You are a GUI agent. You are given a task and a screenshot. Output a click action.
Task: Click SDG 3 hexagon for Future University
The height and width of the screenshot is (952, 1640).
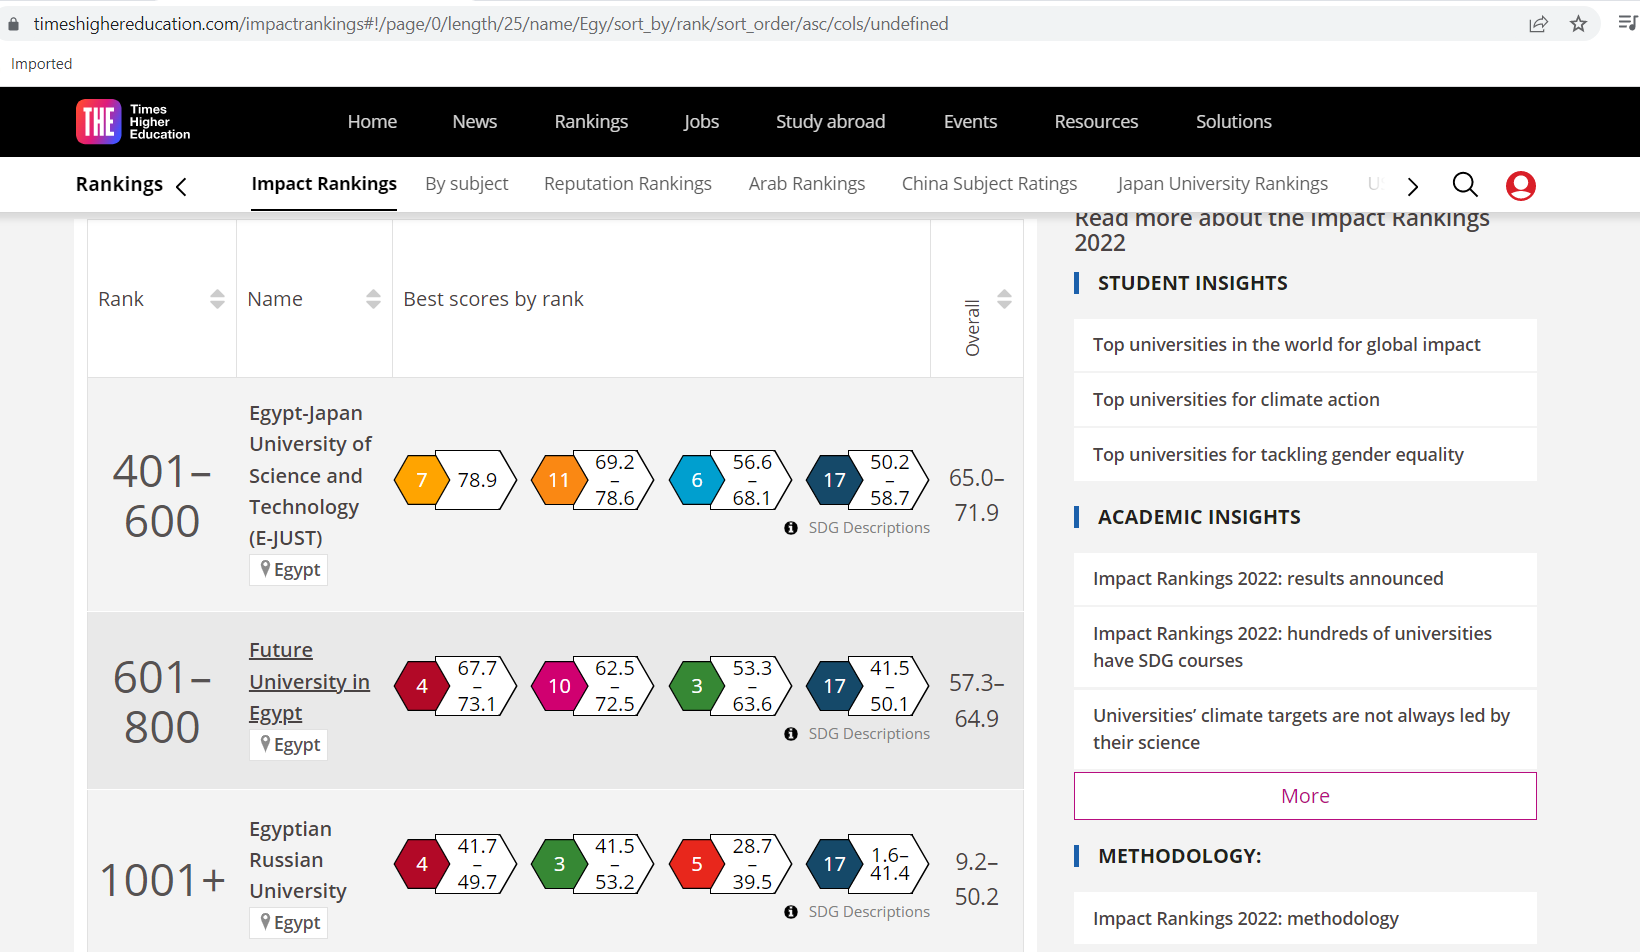(697, 686)
